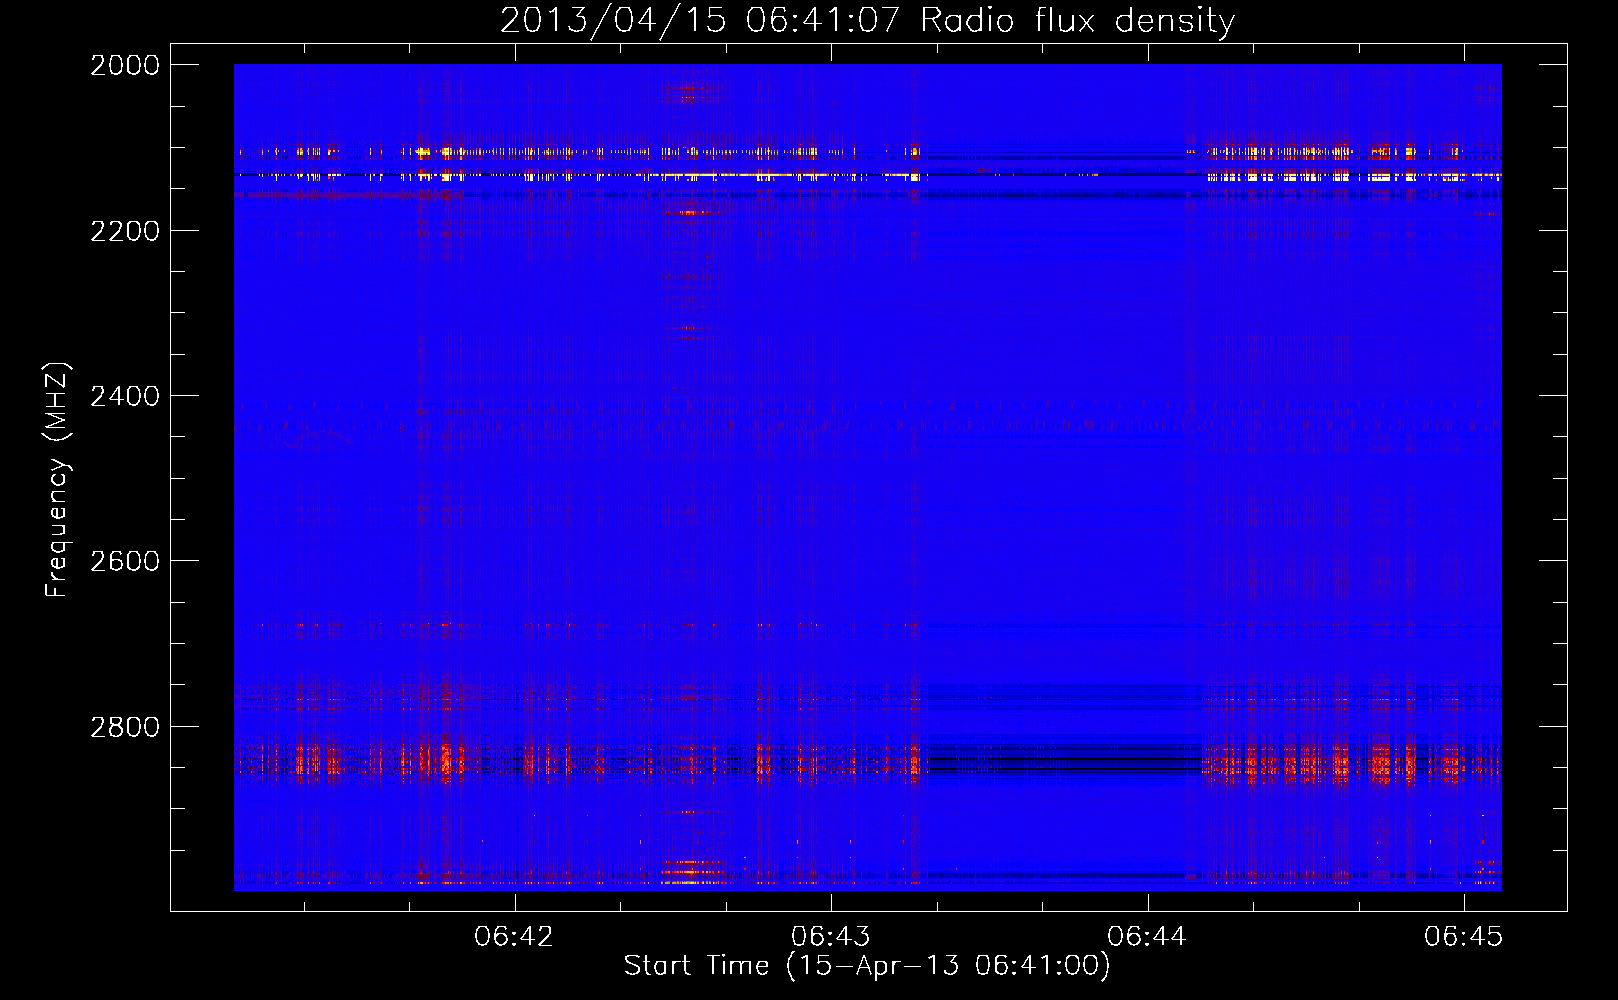The image size is (1618, 1000).
Task: Select the 2600 frequency axis label
Action: pos(125,561)
